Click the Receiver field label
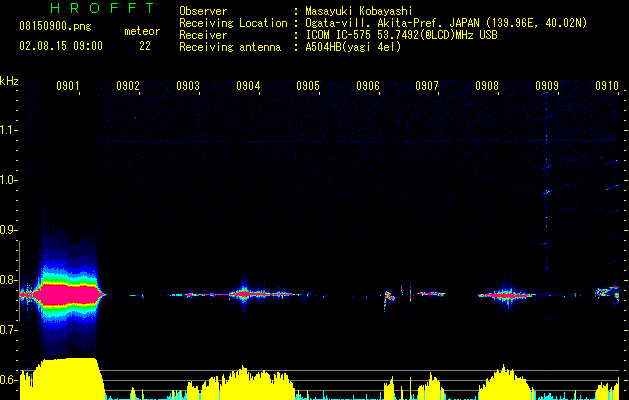This screenshot has width=629, height=400. point(203,35)
